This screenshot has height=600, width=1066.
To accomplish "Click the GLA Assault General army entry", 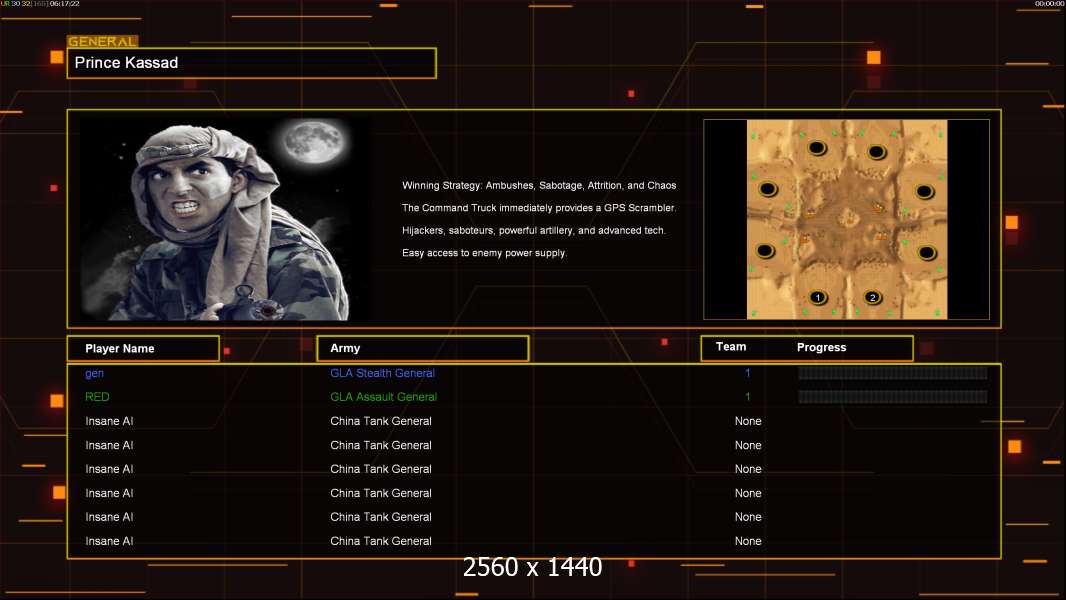I will [383, 397].
